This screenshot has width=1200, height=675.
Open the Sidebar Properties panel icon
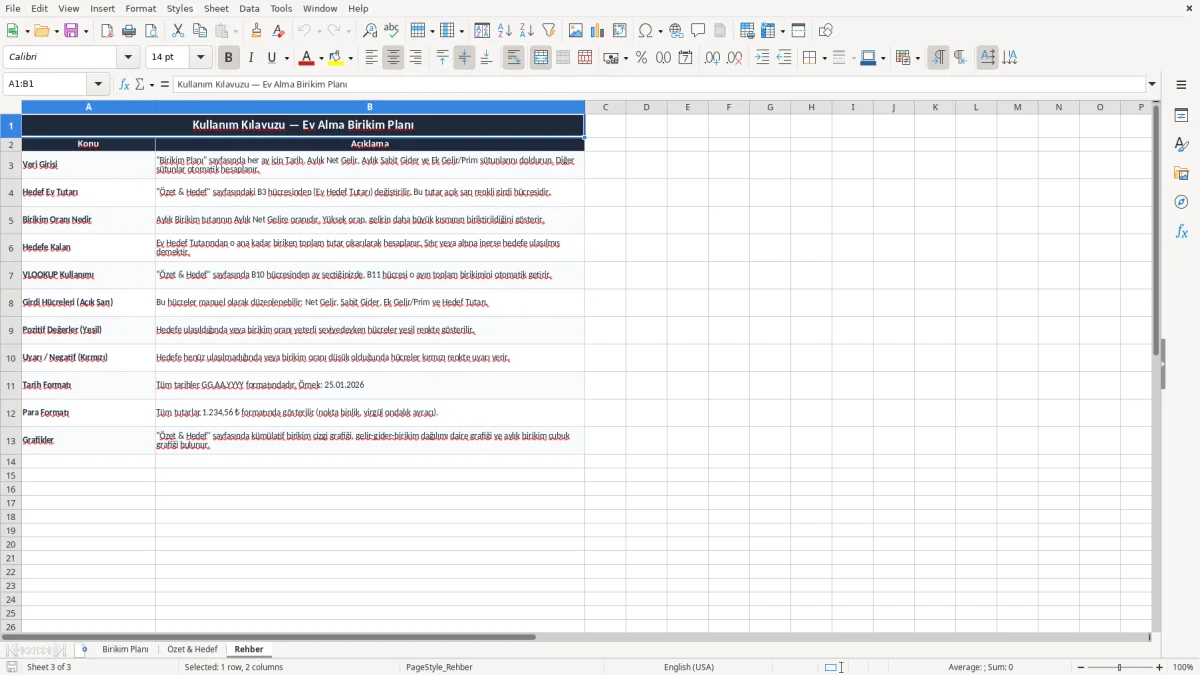point(1181,116)
